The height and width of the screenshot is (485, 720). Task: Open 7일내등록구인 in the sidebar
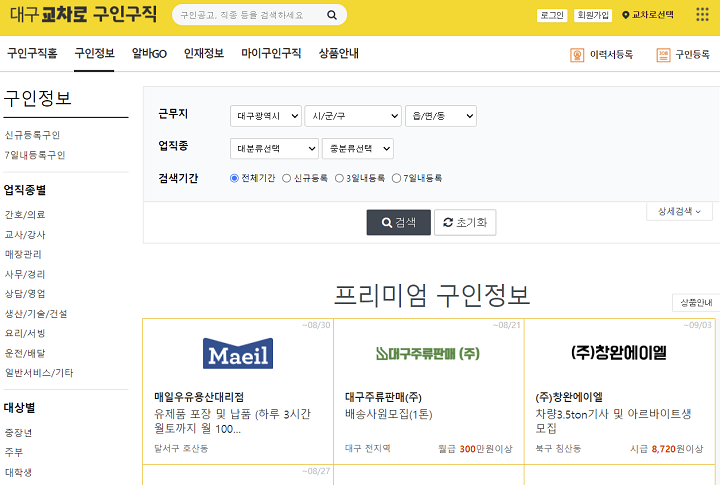35,155
